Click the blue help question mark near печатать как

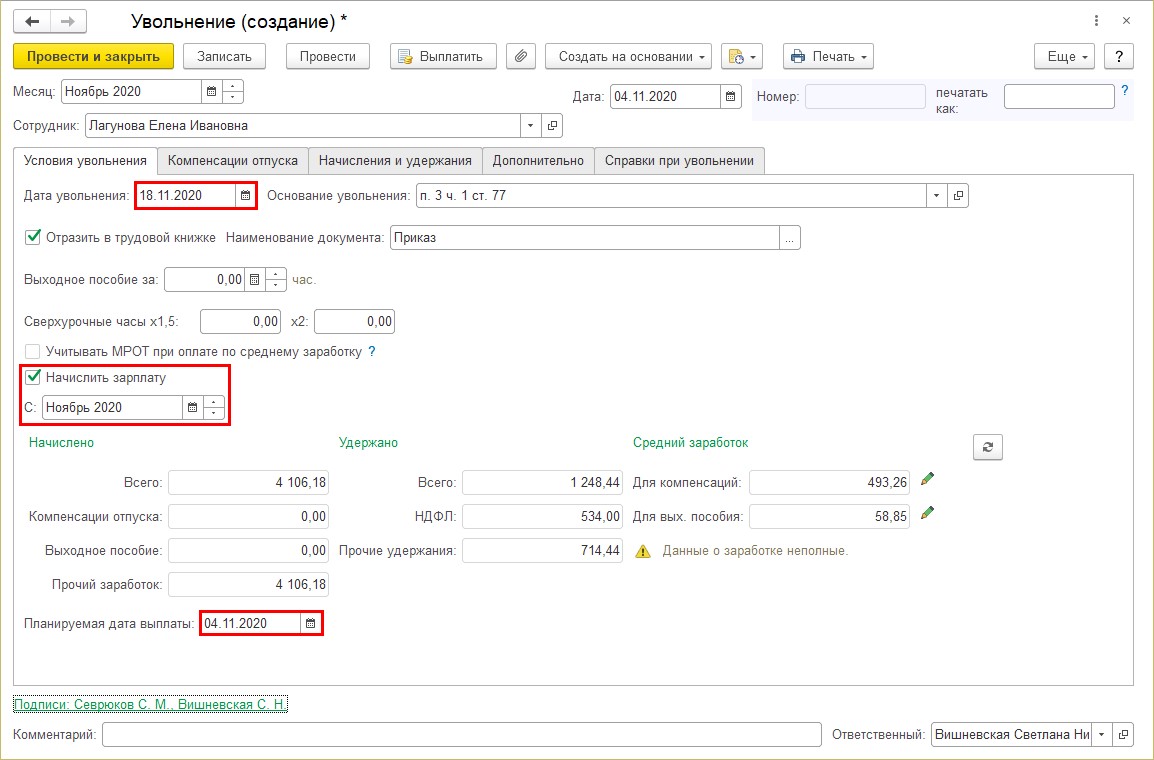point(1125,90)
